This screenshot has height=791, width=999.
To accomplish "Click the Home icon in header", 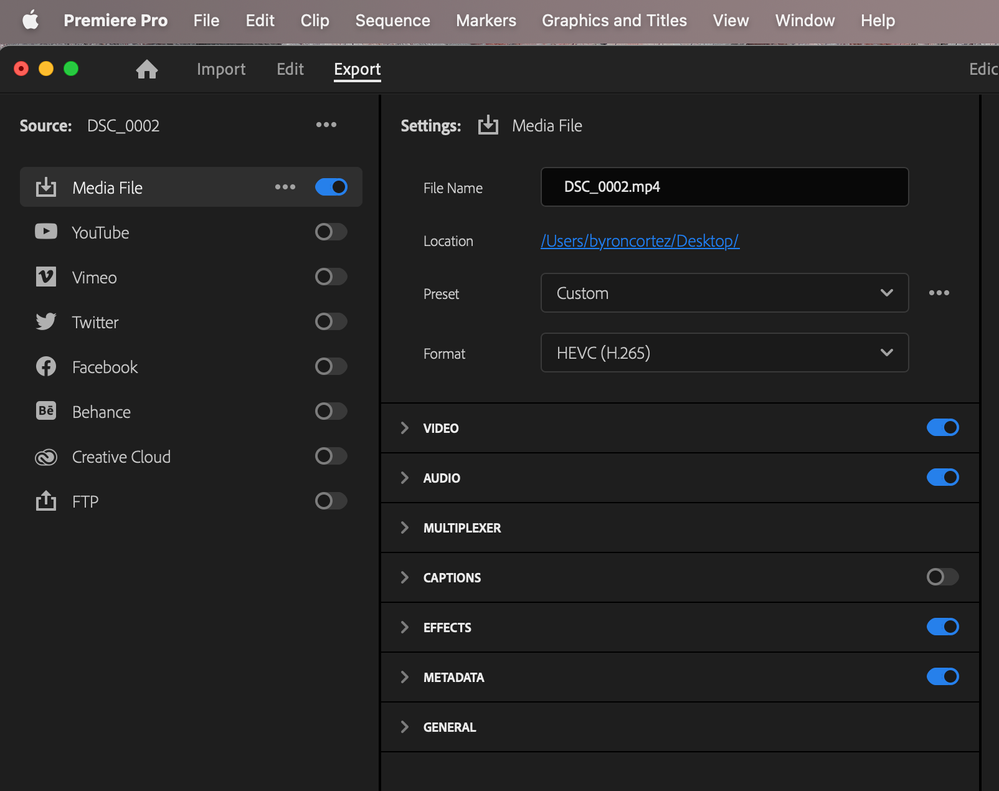I will click(147, 69).
